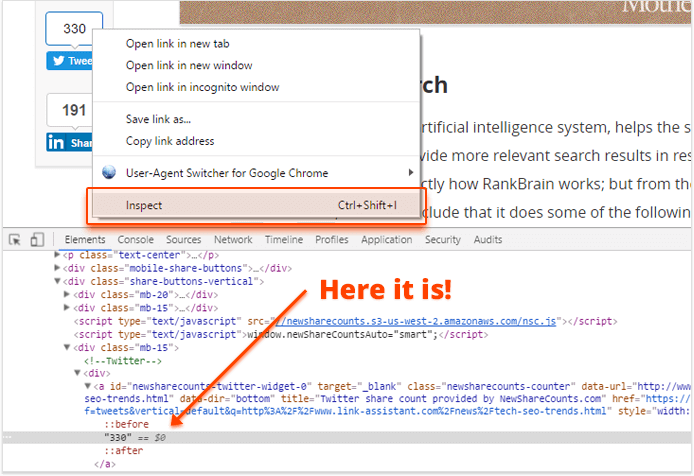Open the Application tab
Viewport: 694px width, 476px height.
pyautogui.click(x=386, y=240)
